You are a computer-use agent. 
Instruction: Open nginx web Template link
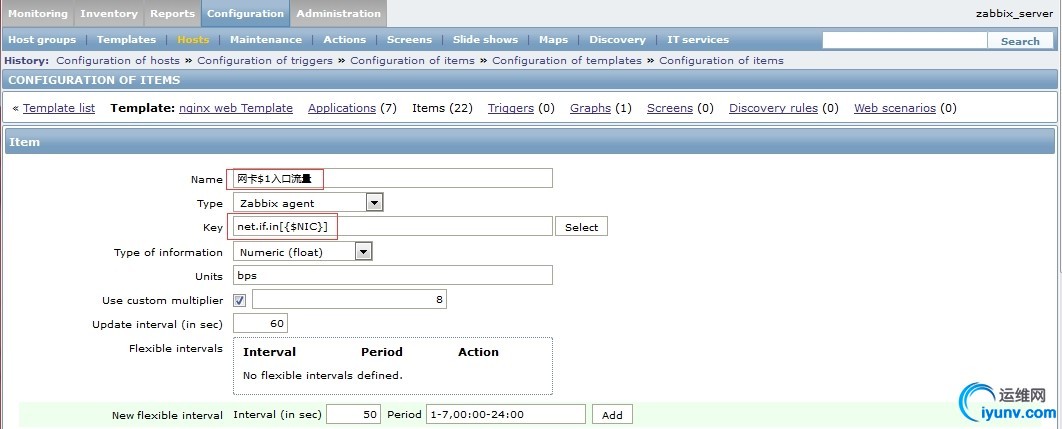pos(236,108)
